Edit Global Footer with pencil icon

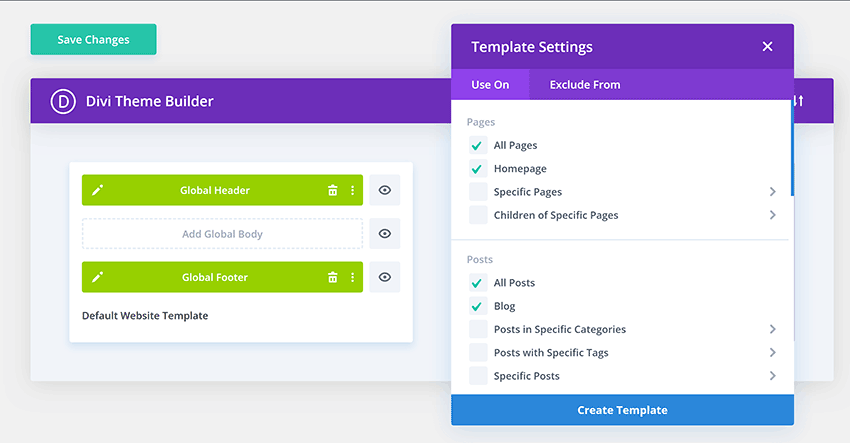point(98,277)
